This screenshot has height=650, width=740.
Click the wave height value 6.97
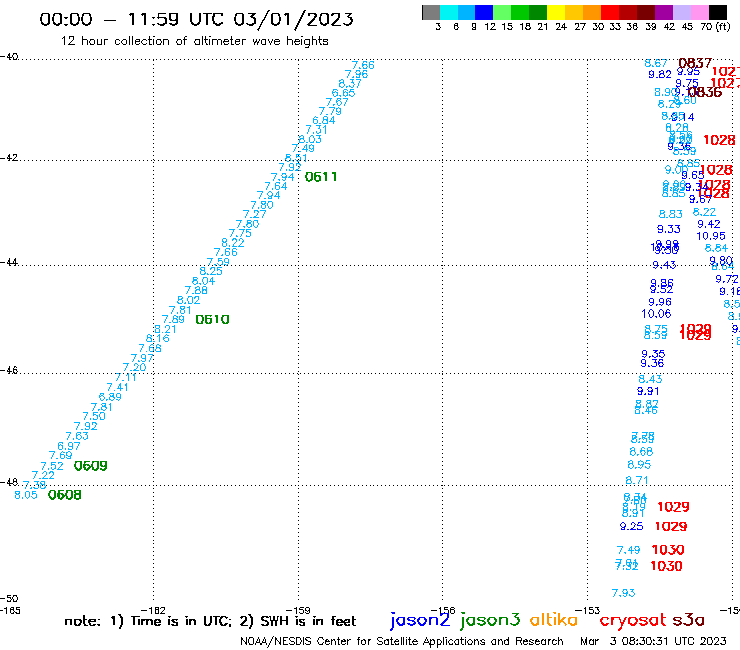pos(69,446)
